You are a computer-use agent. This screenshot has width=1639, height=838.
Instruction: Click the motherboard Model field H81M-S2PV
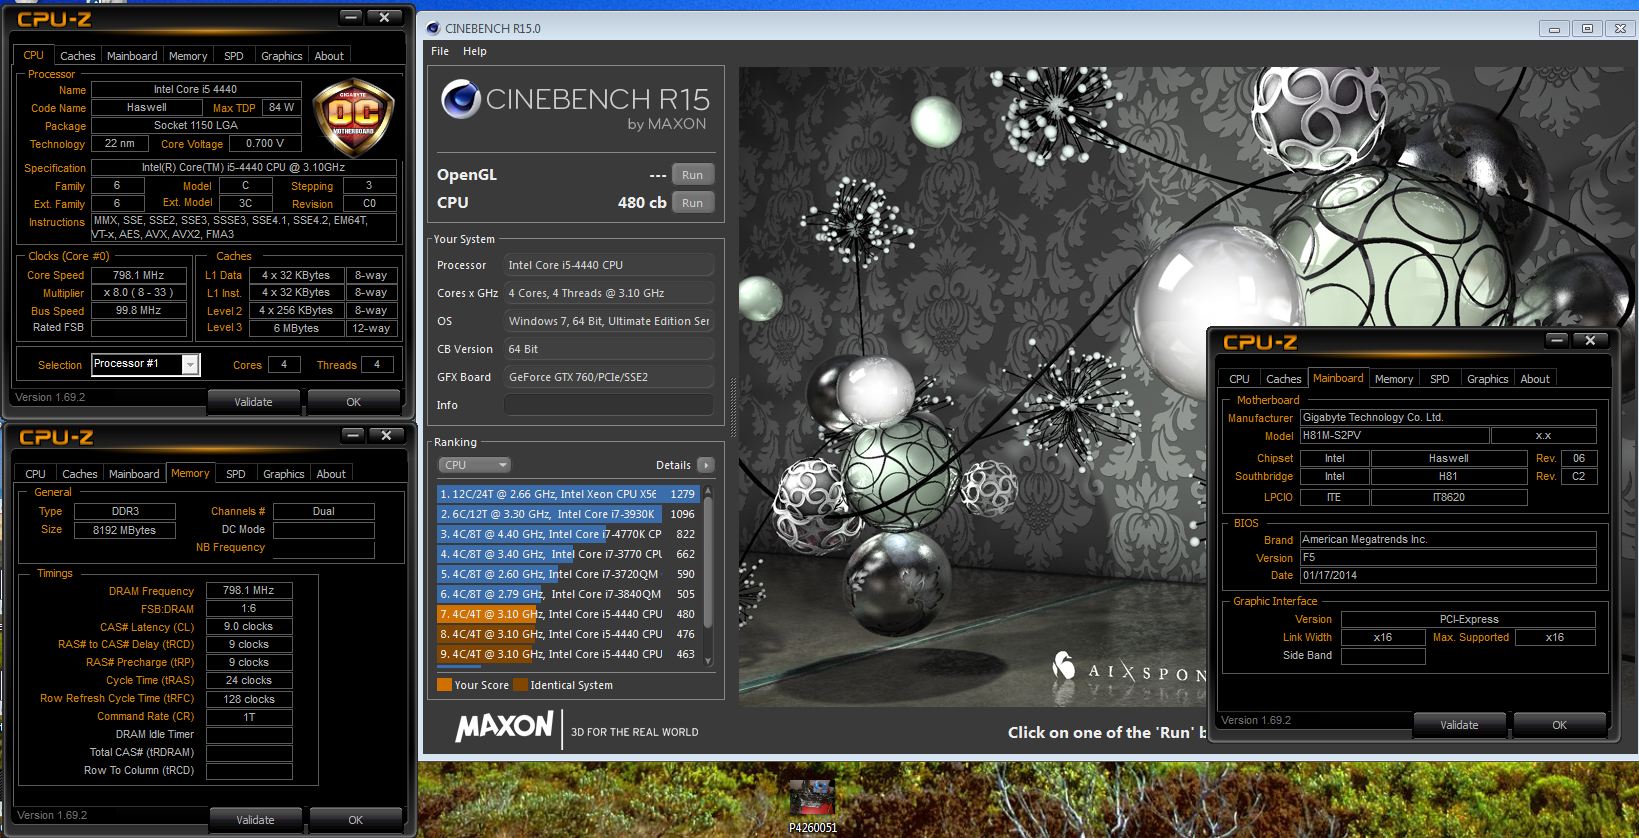(1394, 436)
